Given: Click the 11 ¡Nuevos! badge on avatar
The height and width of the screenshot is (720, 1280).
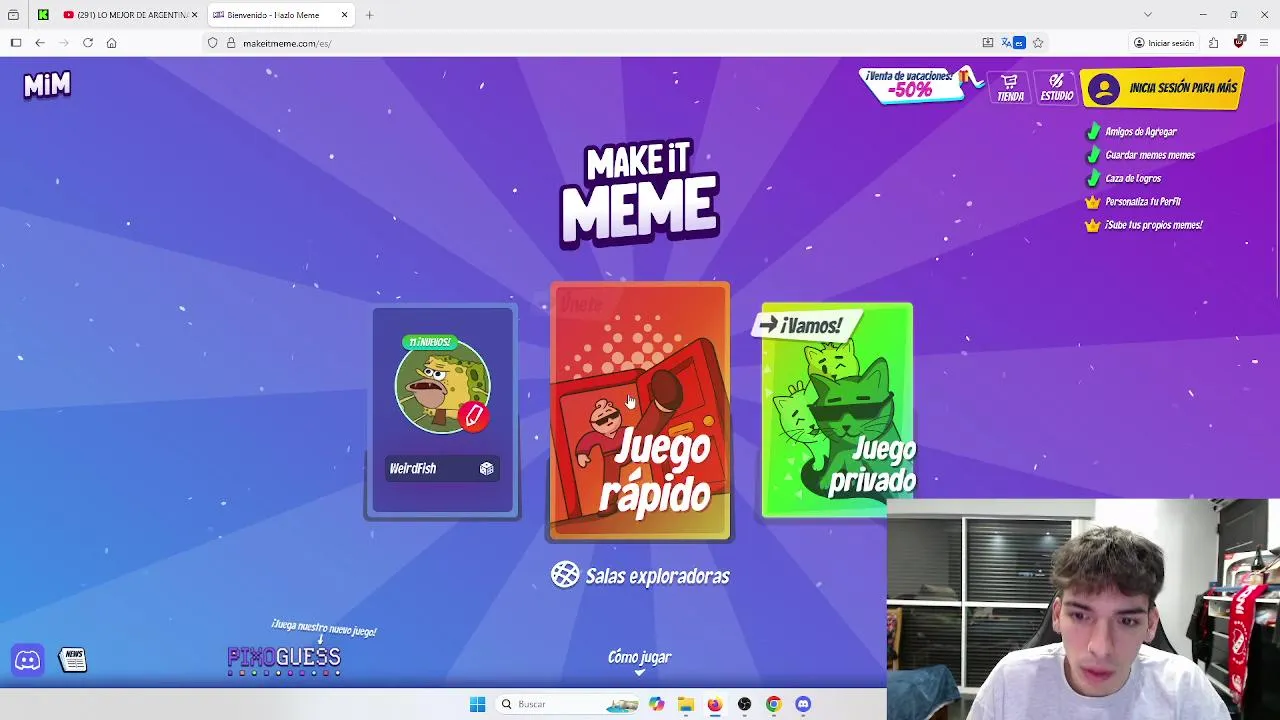Looking at the screenshot, I should tap(429, 342).
